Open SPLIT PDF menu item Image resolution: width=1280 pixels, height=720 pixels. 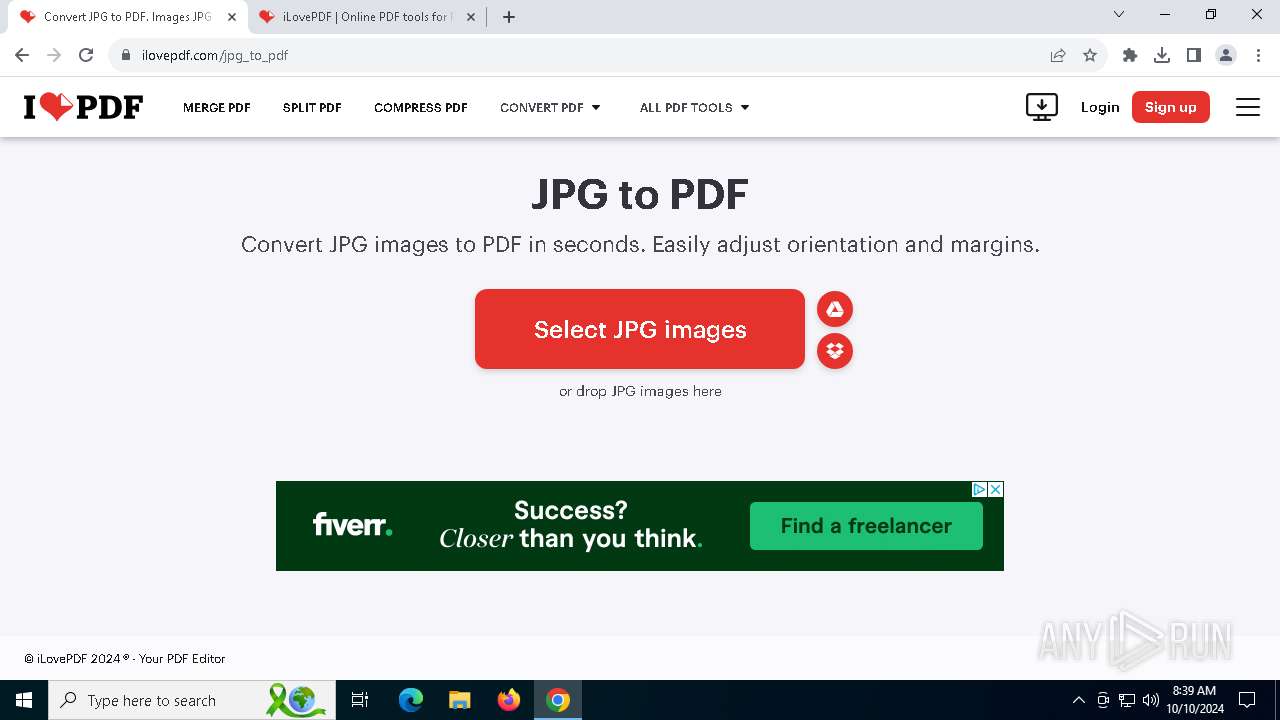click(312, 107)
